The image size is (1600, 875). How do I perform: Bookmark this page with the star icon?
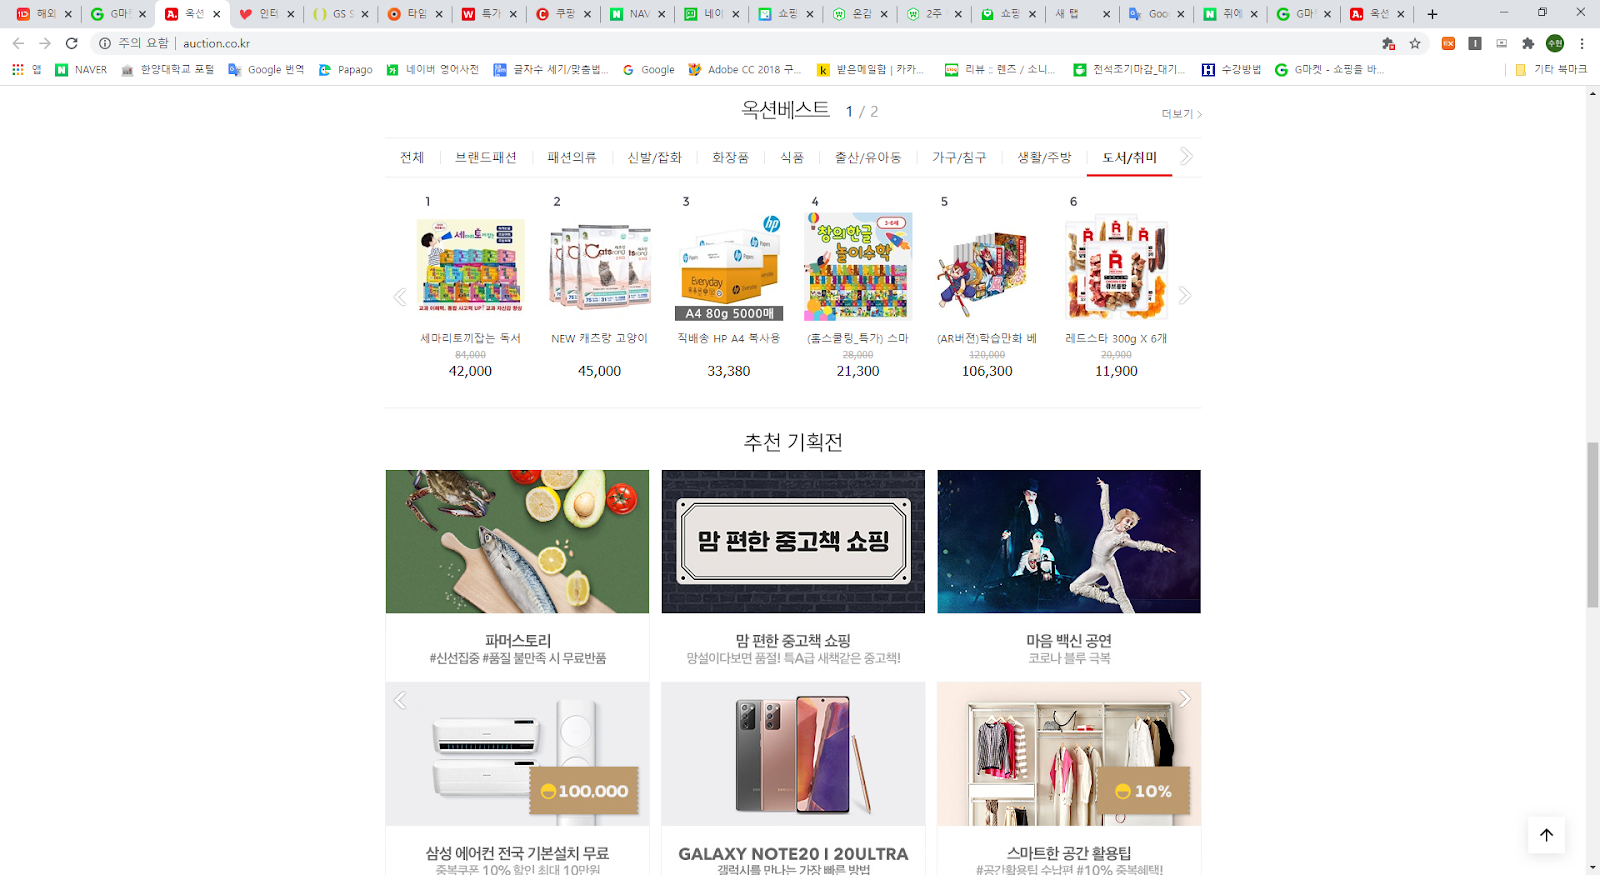click(1415, 43)
